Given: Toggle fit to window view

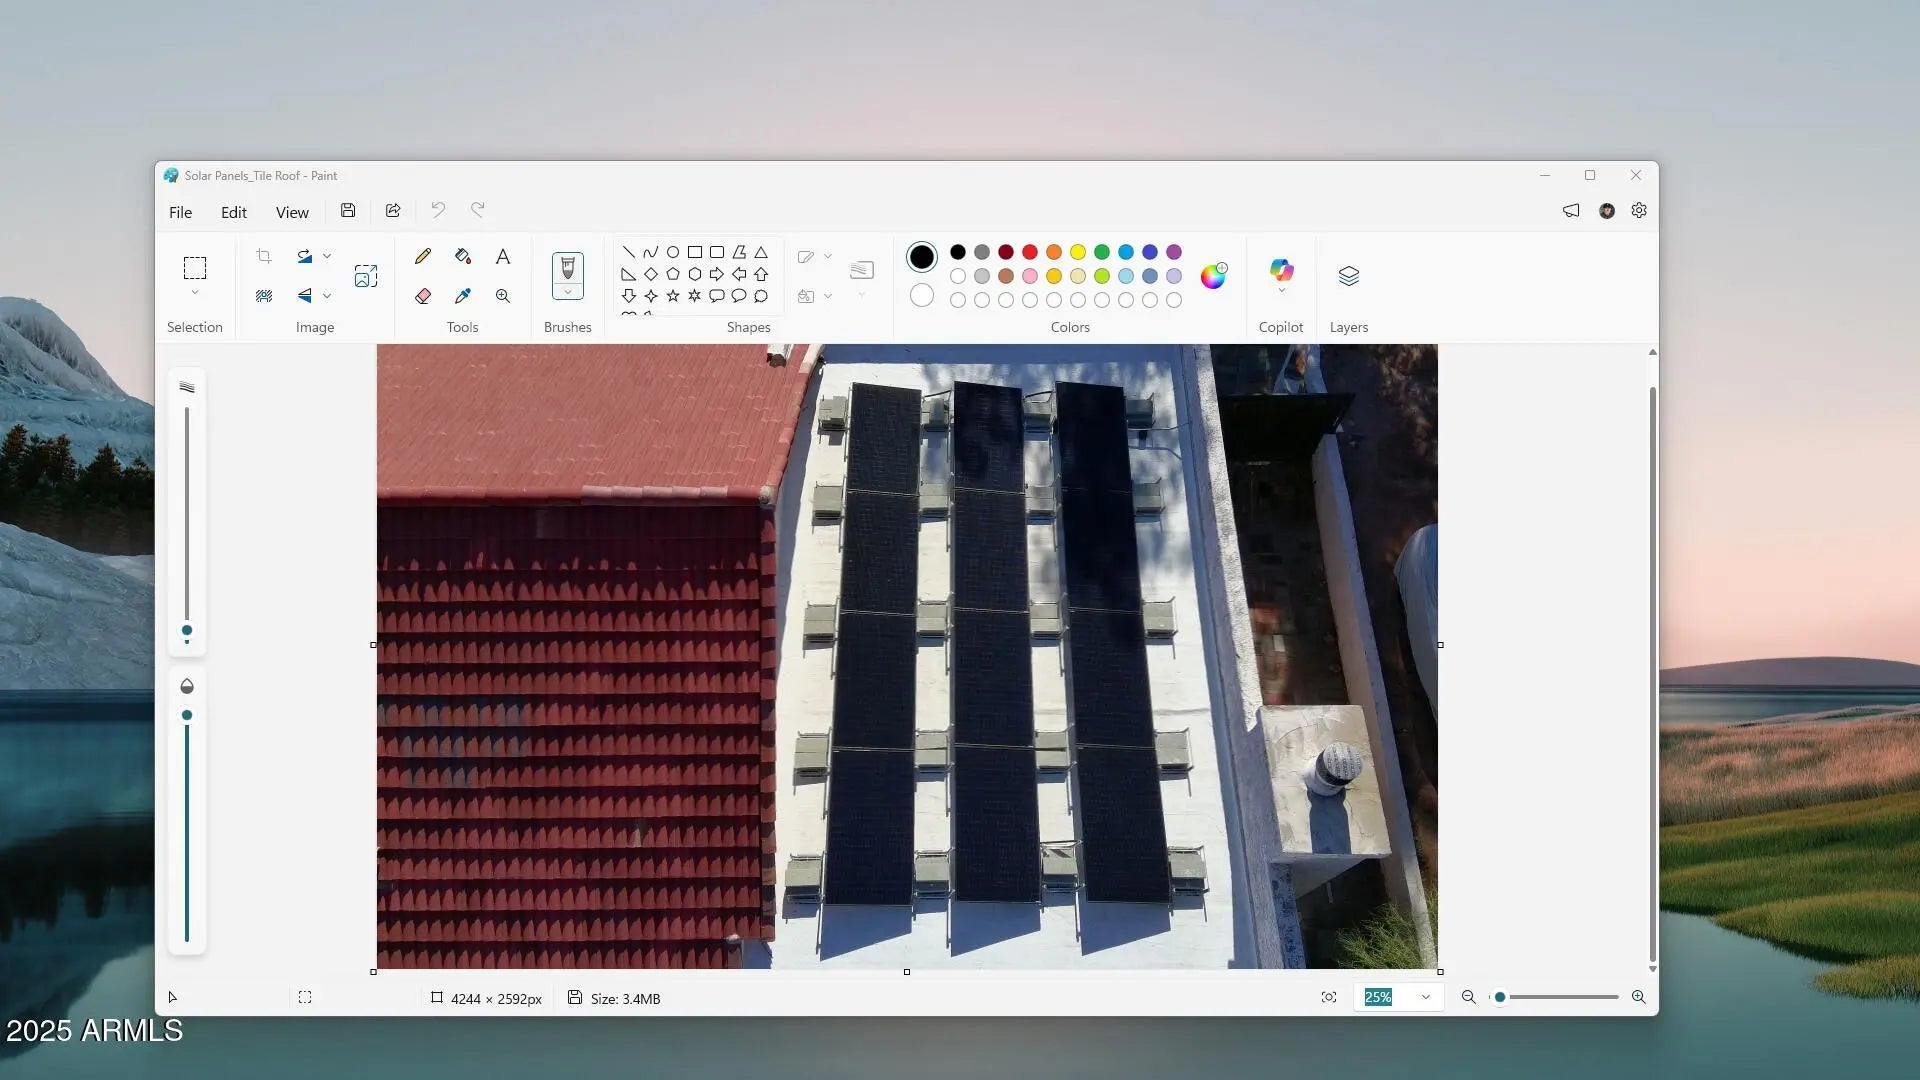Looking at the screenshot, I should 1329,997.
